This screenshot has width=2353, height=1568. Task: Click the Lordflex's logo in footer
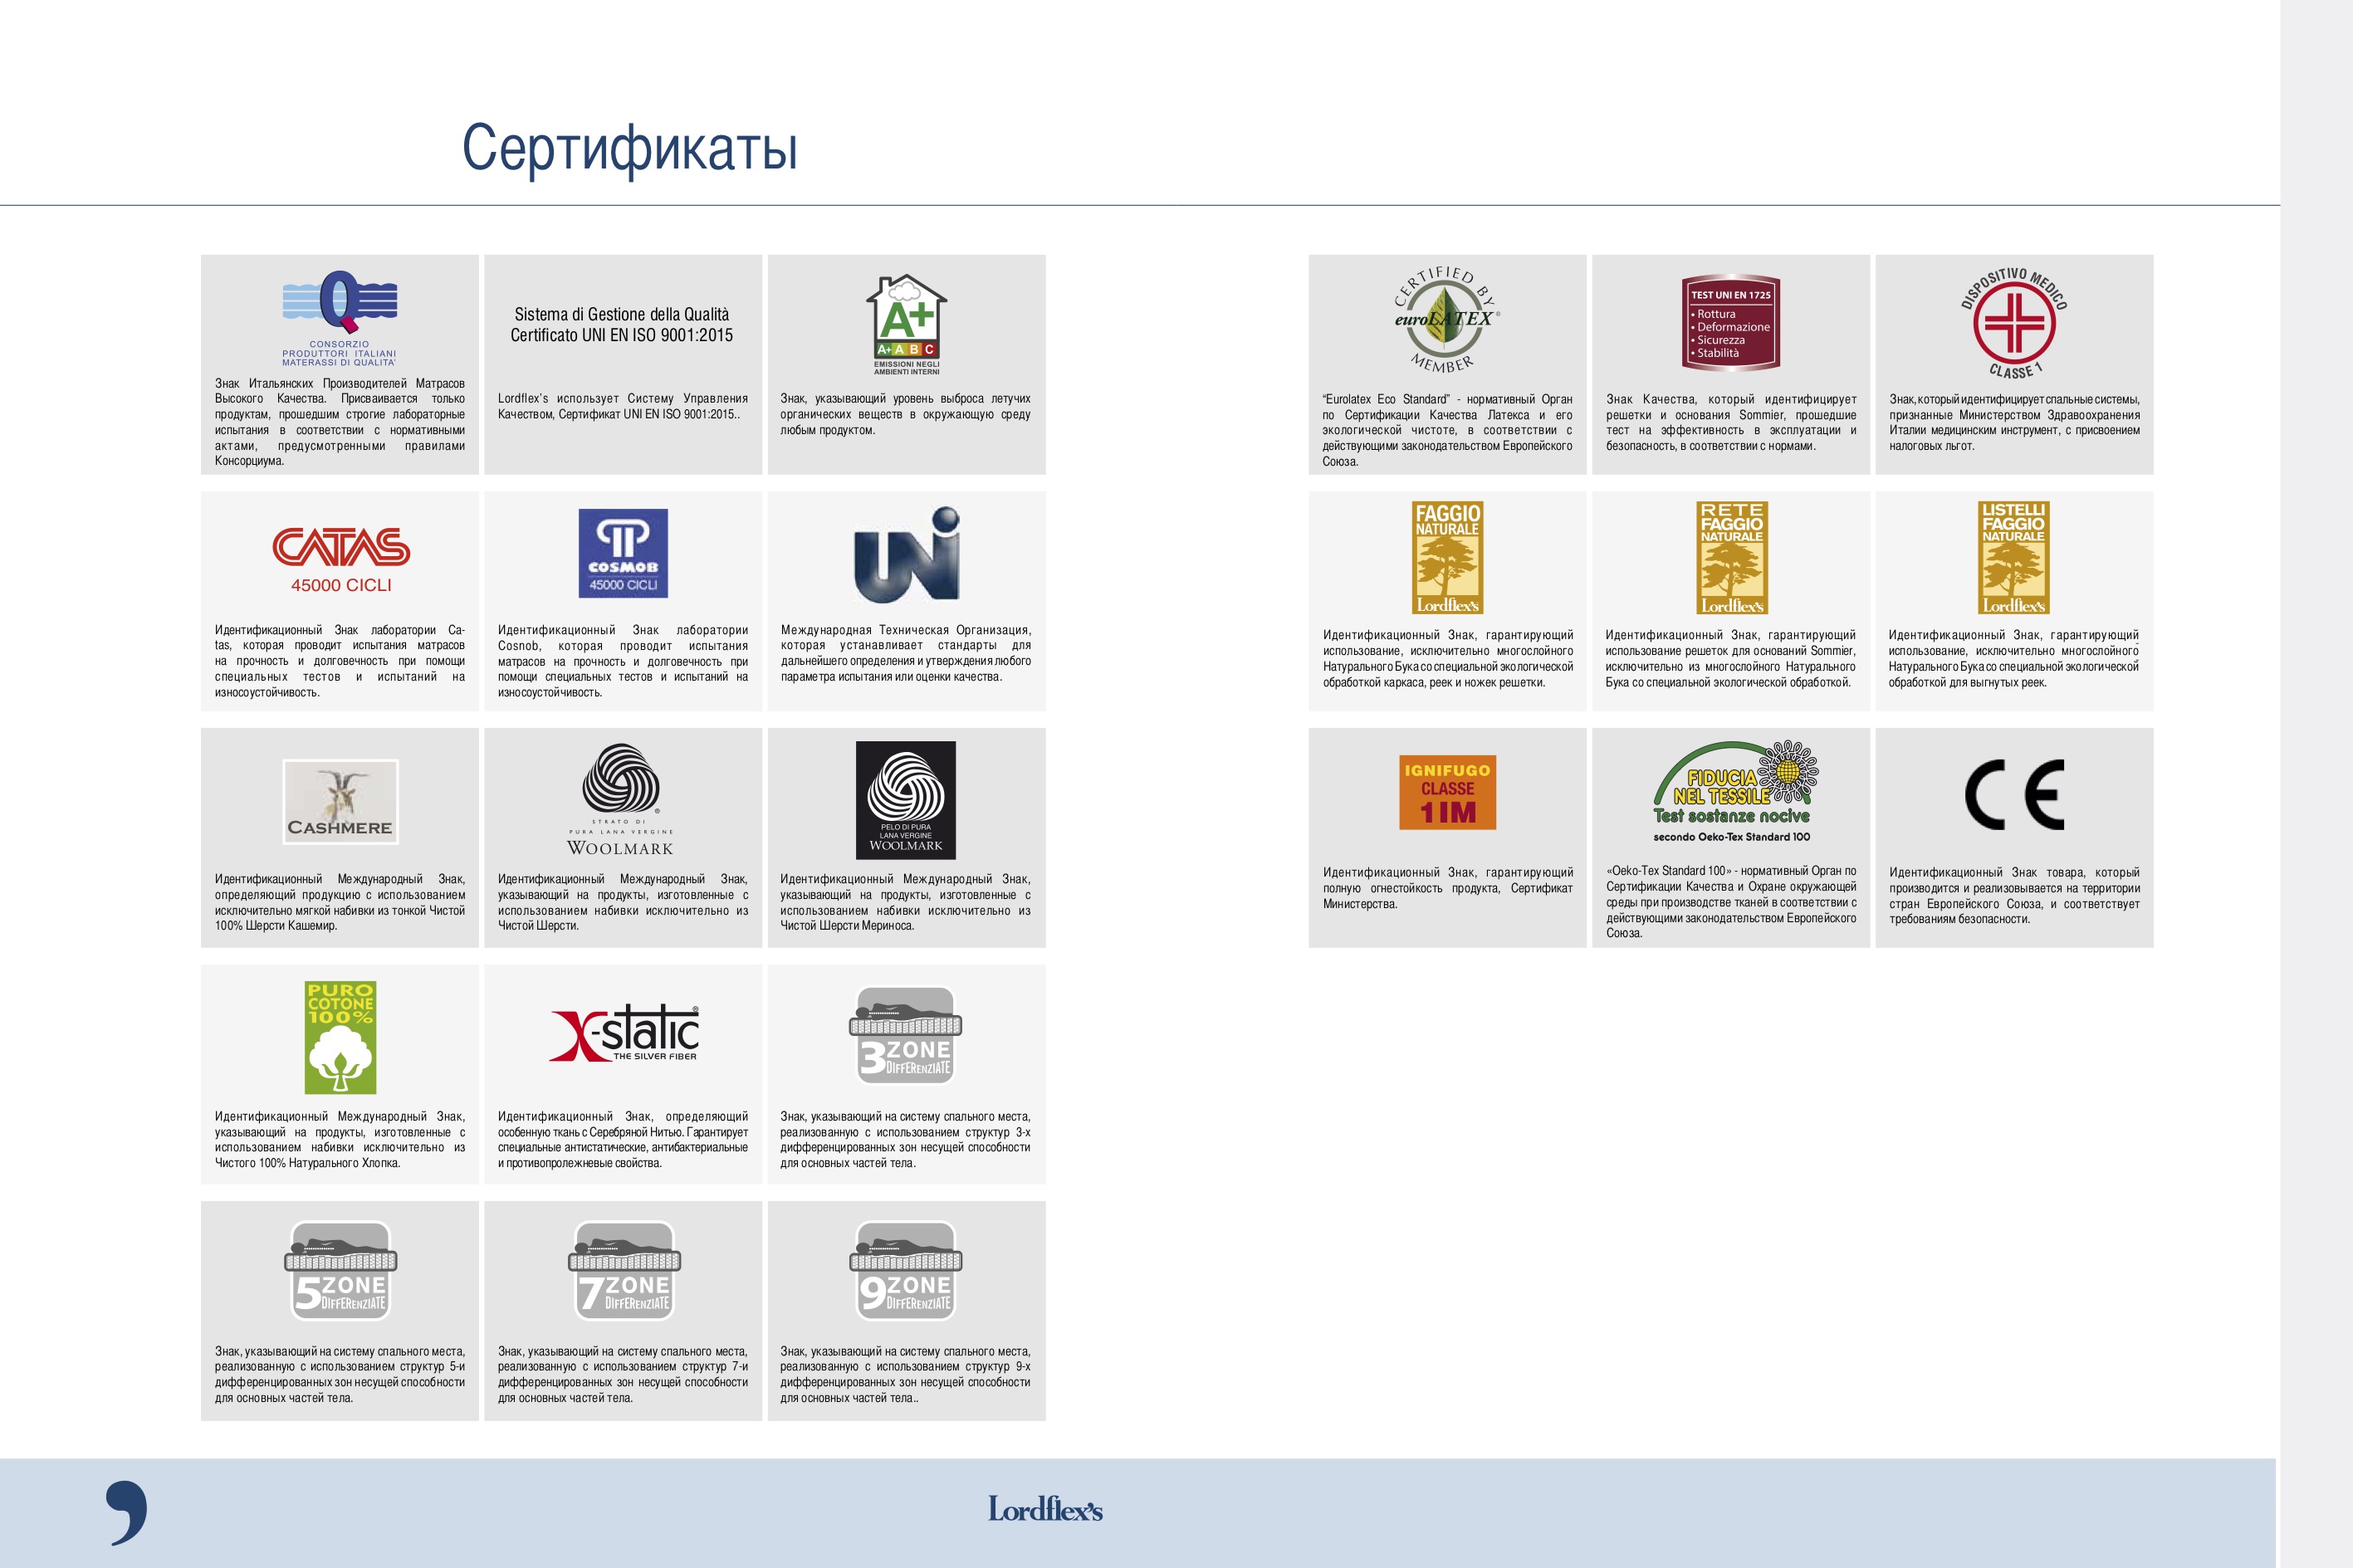click(1045, 1509)
